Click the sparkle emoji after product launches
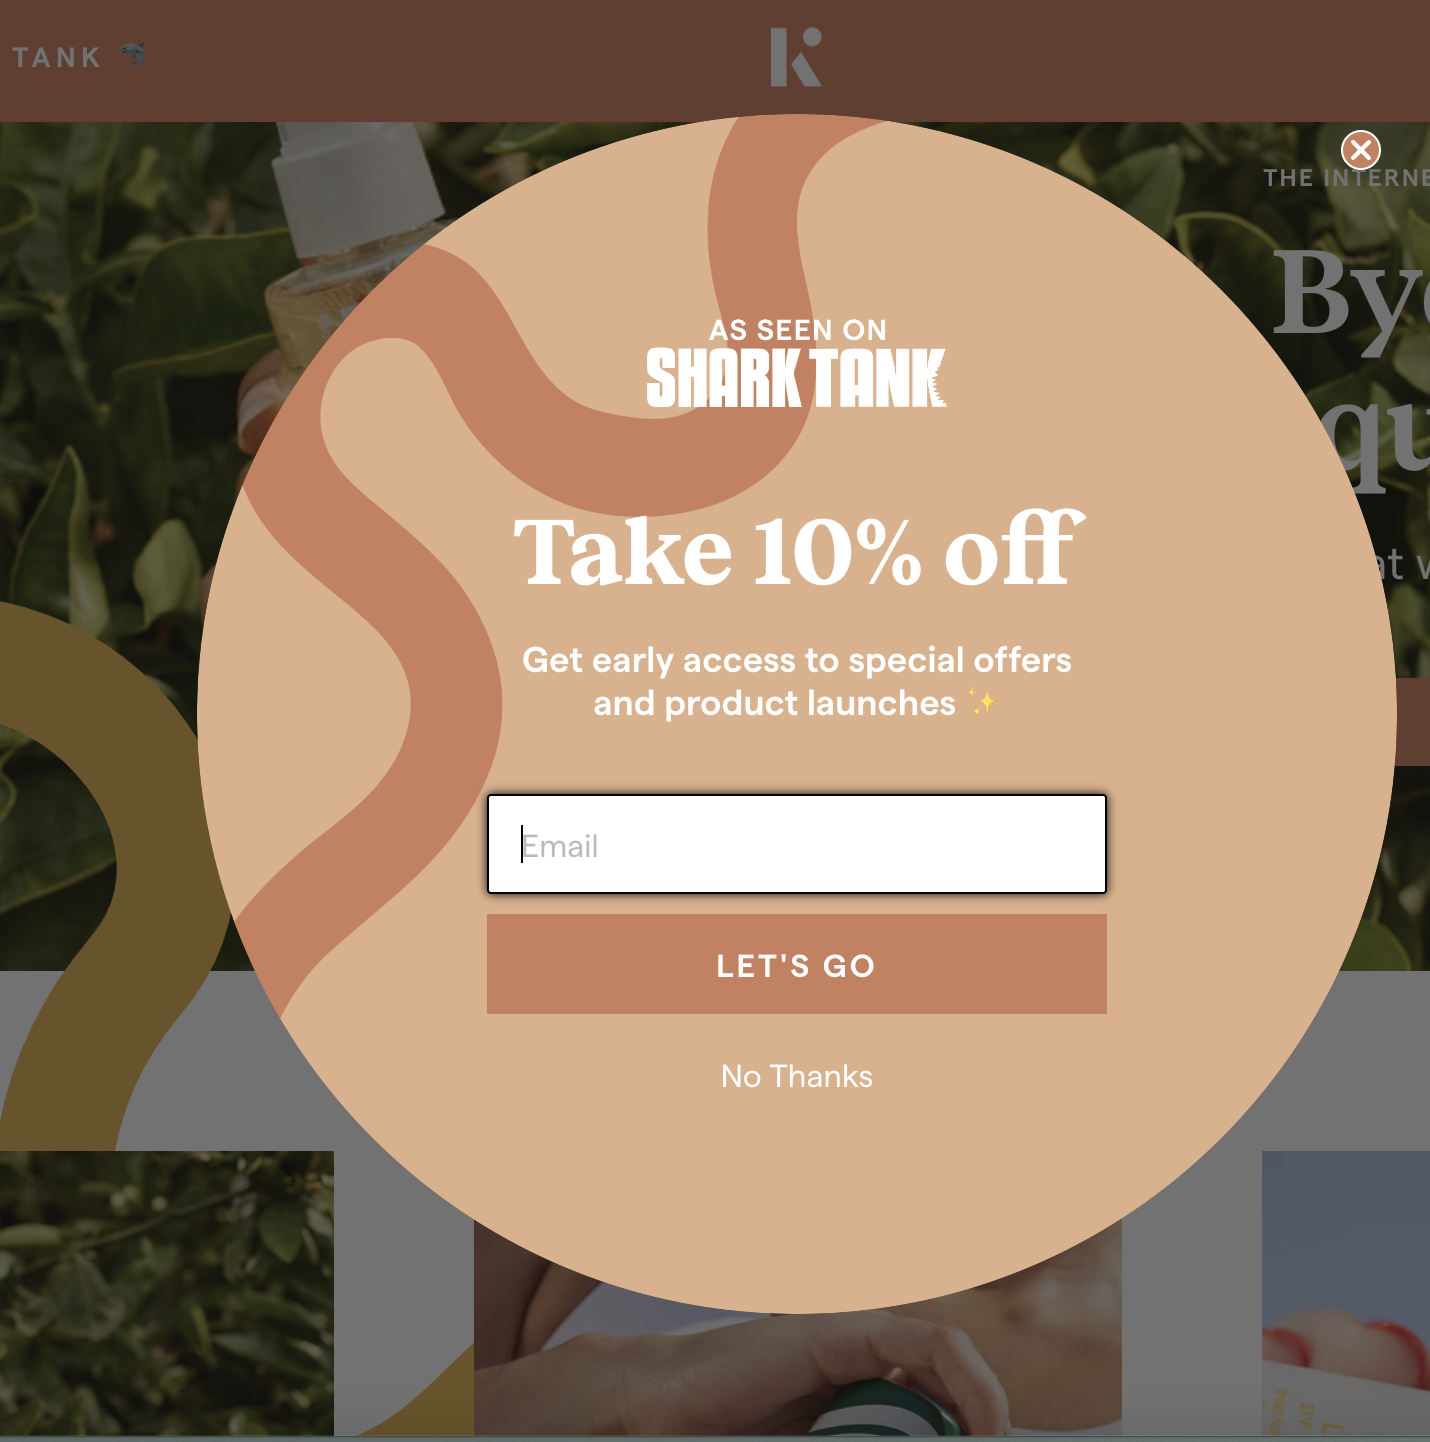1430x1442 pixels. pyautogui.click(x=982, y=703)
